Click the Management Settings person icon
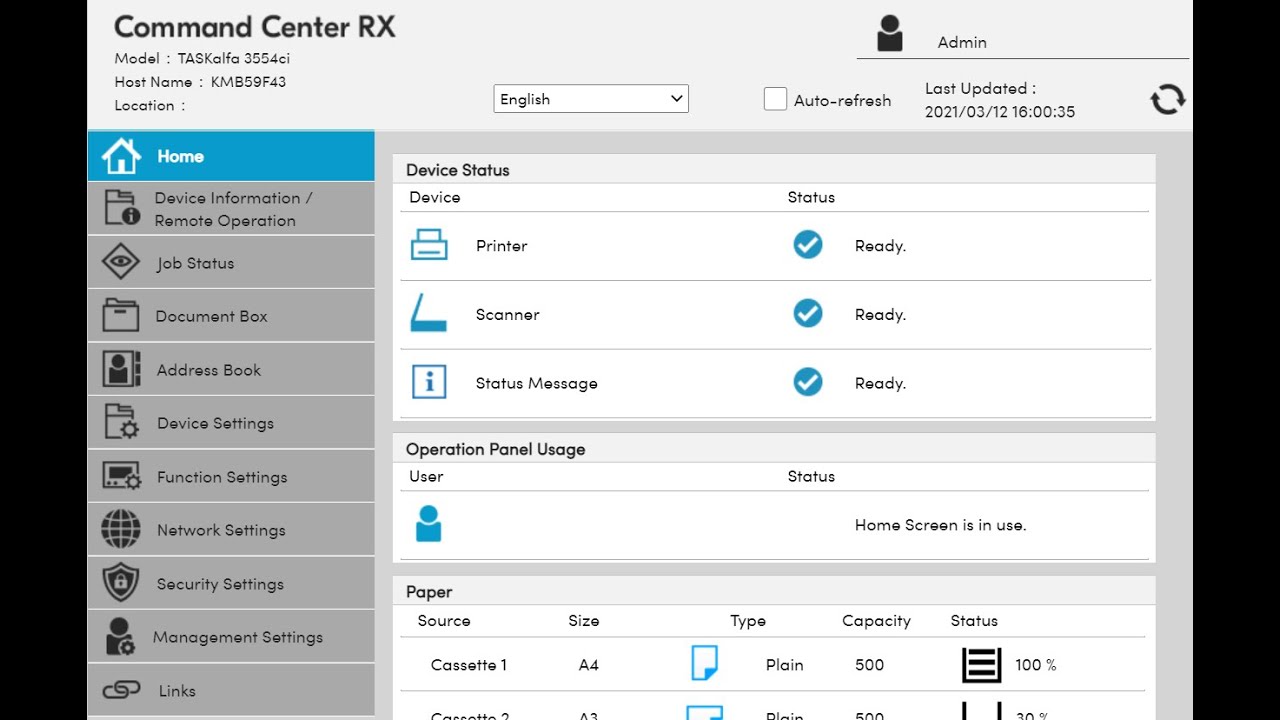This screenshot has height=720, width=1280. [x=121, y=636]
